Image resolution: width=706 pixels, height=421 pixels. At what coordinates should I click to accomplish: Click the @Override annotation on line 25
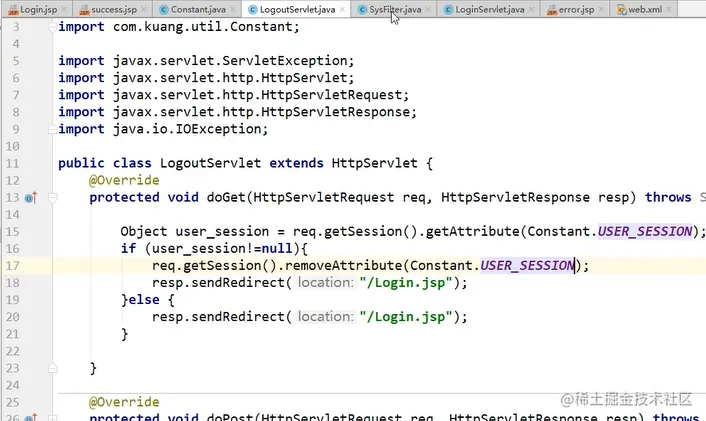coord(124,402)
